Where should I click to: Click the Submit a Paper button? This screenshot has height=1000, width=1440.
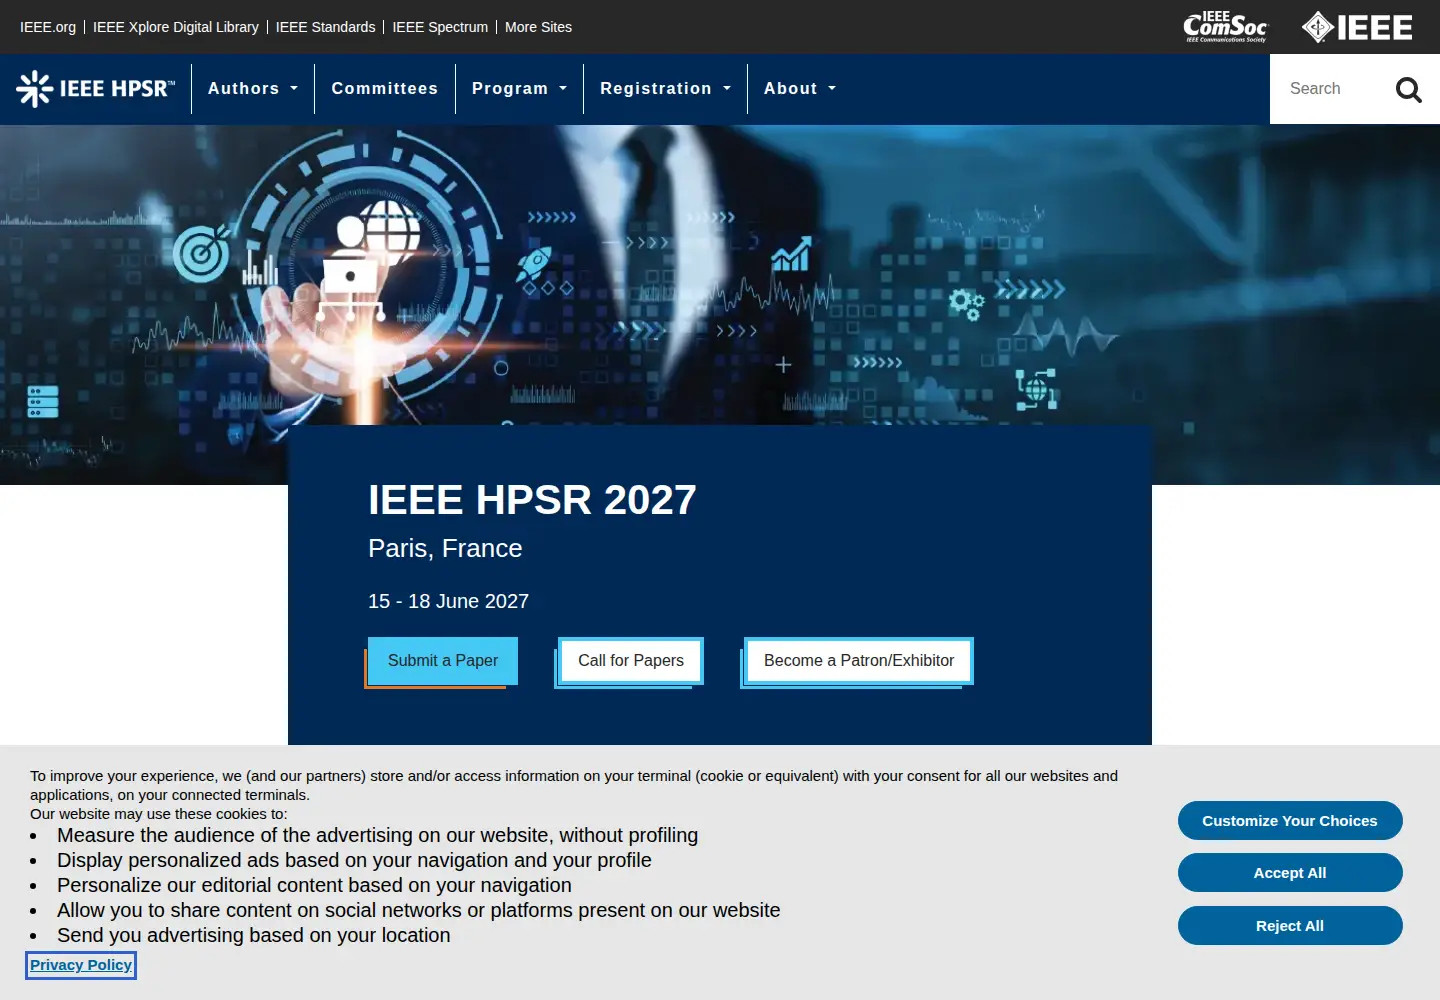click(x=443, y=661)
